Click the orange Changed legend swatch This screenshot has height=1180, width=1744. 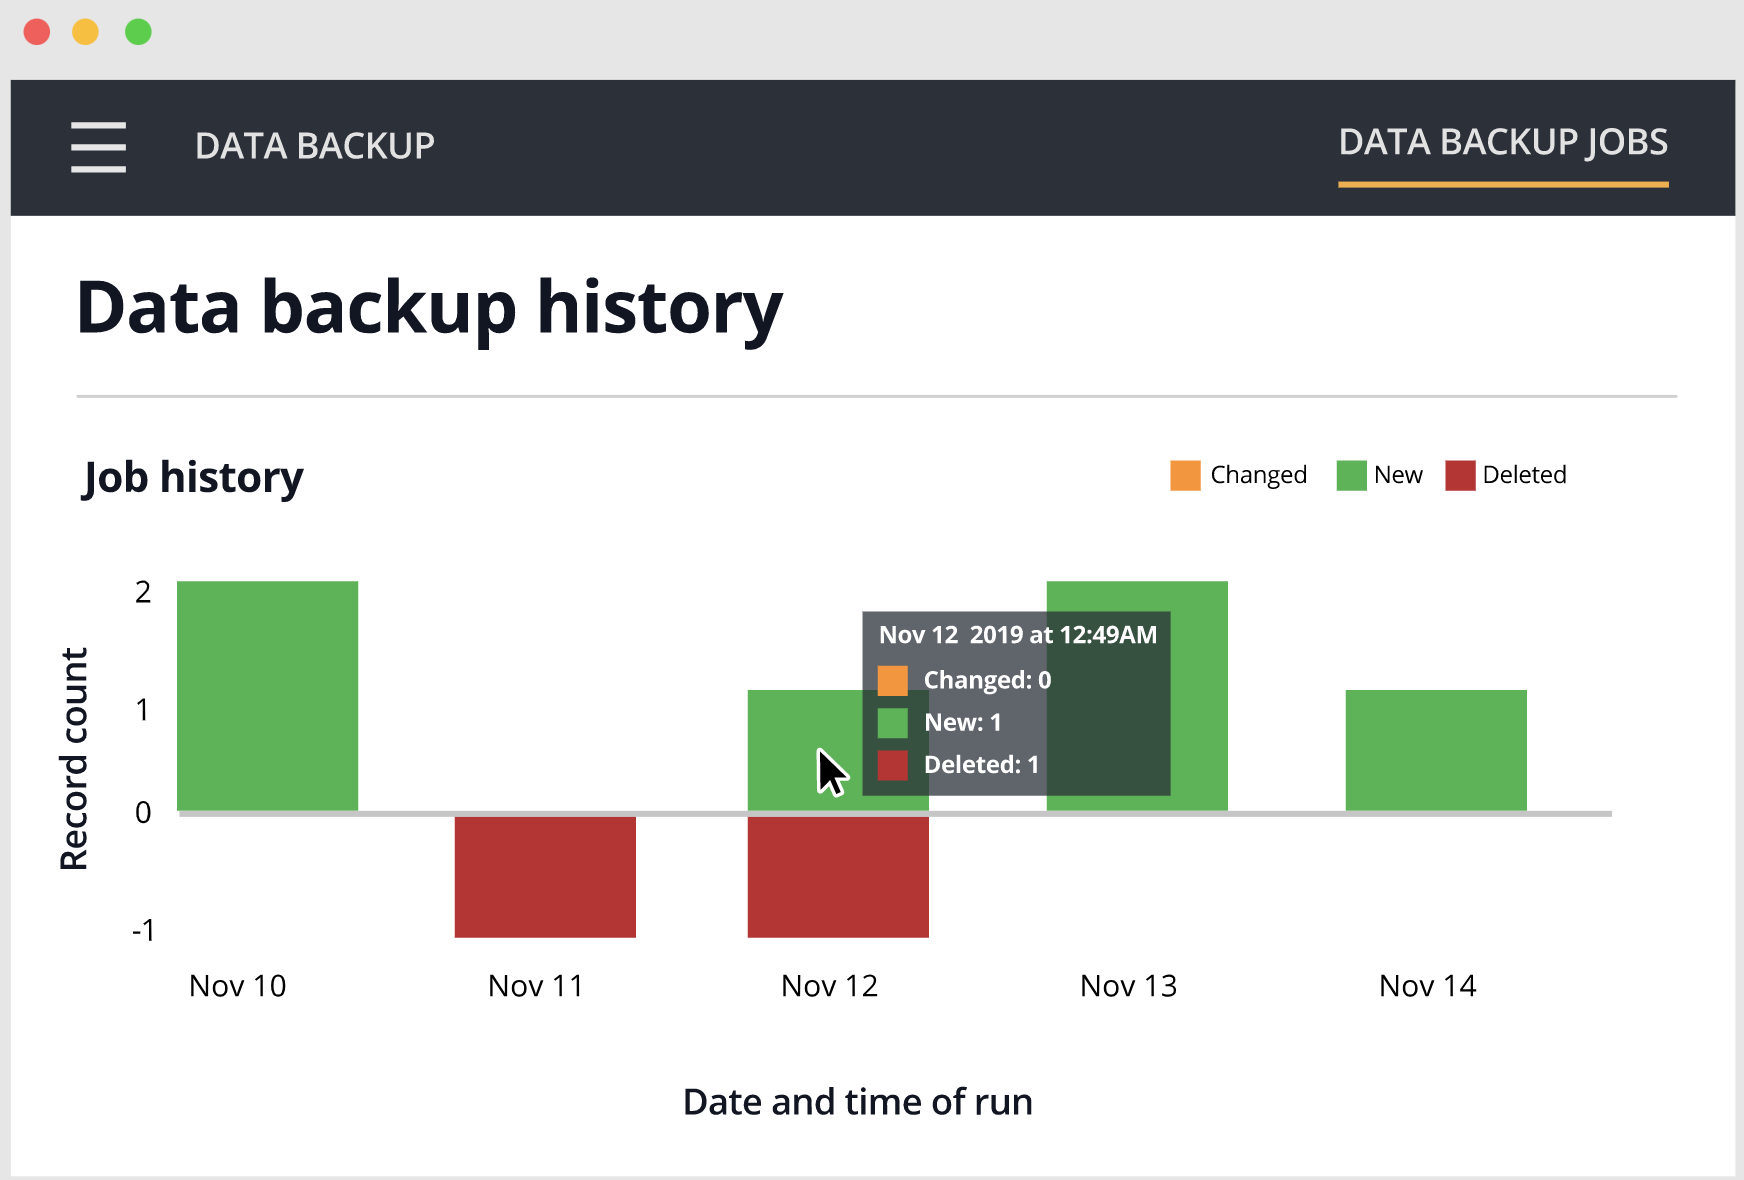(1185, 475)
